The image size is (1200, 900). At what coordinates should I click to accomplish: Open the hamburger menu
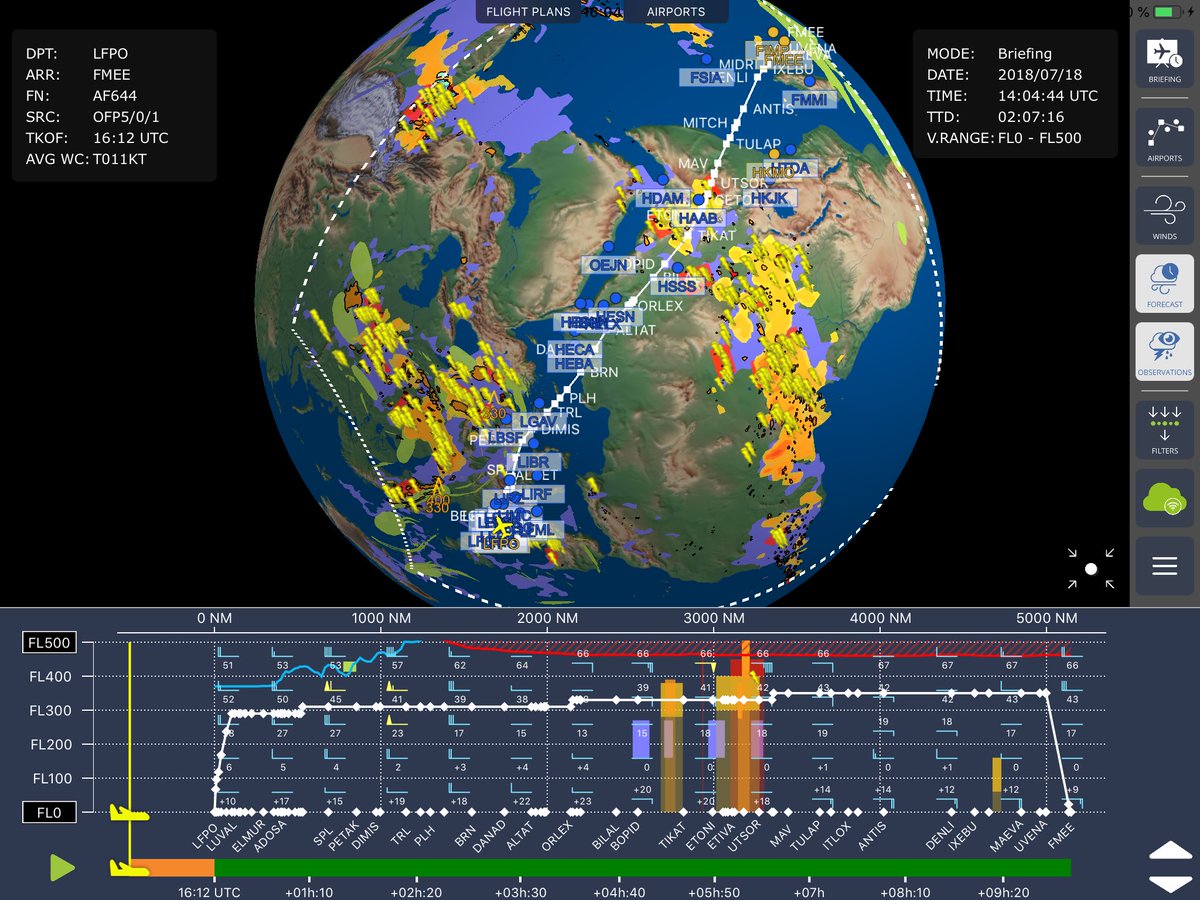pyautogui.click(x=1164, y=566)
